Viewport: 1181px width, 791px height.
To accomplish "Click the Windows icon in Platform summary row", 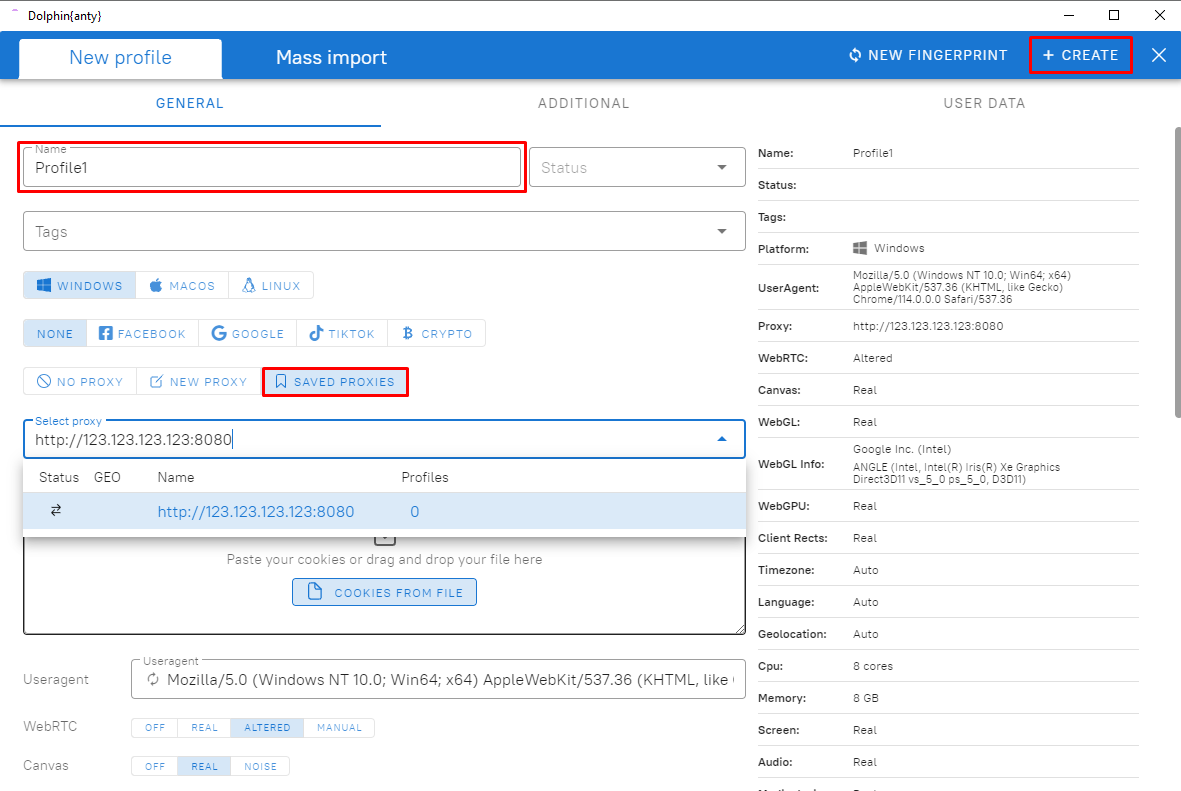I will 859,248.
